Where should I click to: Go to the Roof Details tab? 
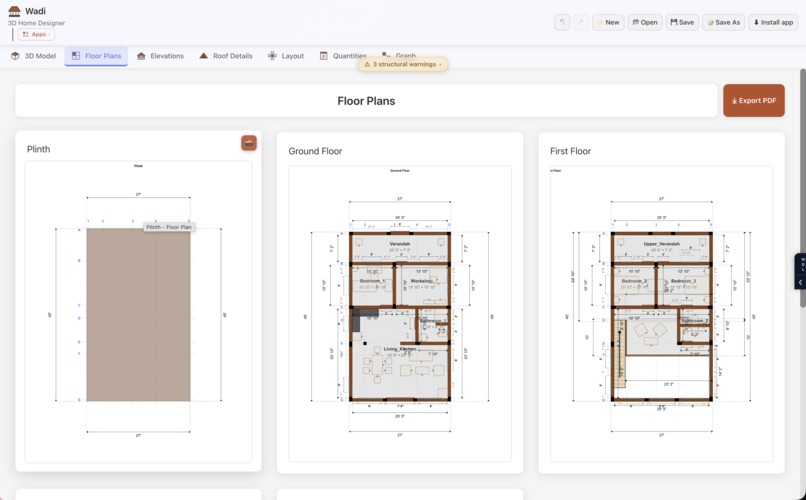(x=226, y=56)
